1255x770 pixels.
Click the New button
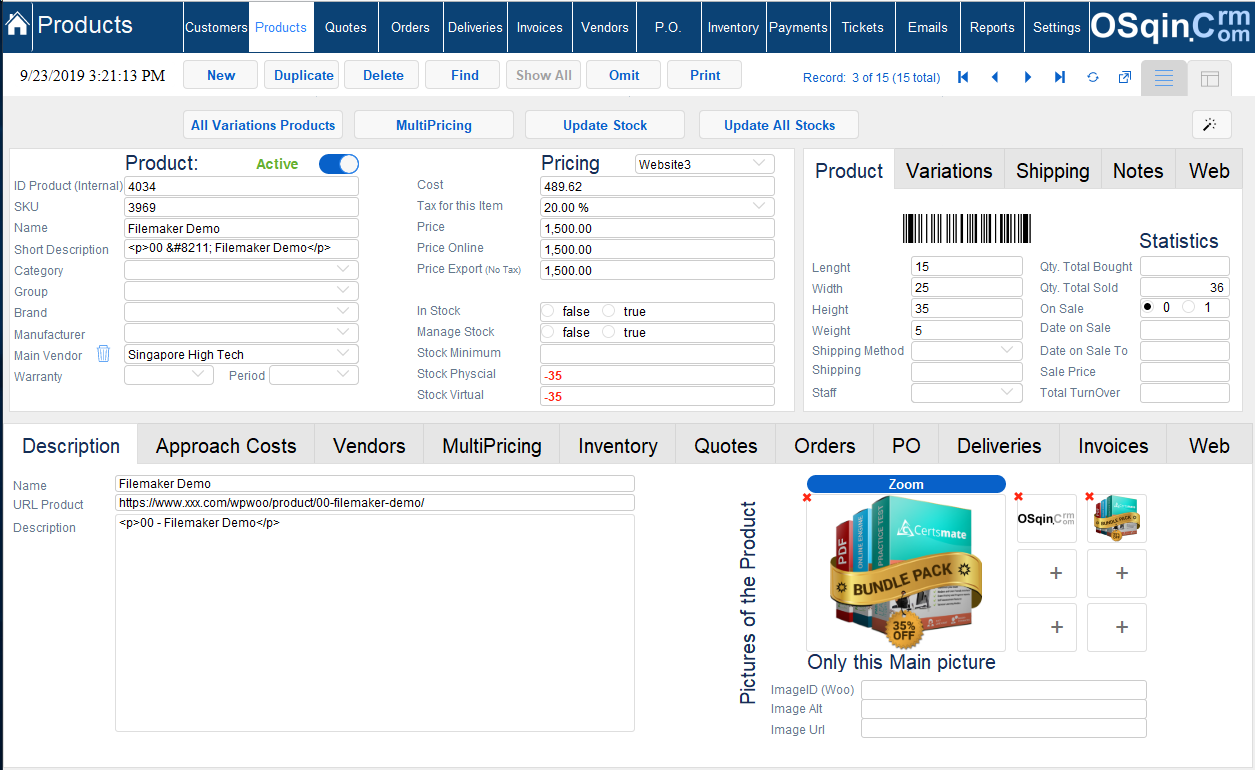[221, 75]
